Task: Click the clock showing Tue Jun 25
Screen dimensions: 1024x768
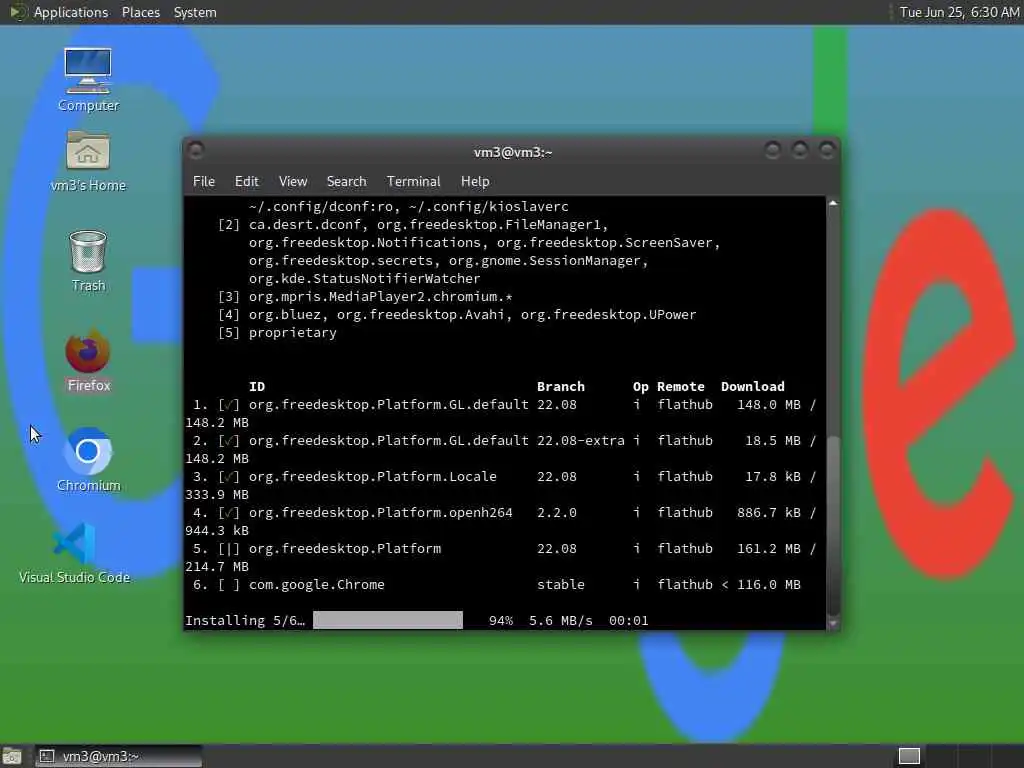Action: click(x=959, y=12)
